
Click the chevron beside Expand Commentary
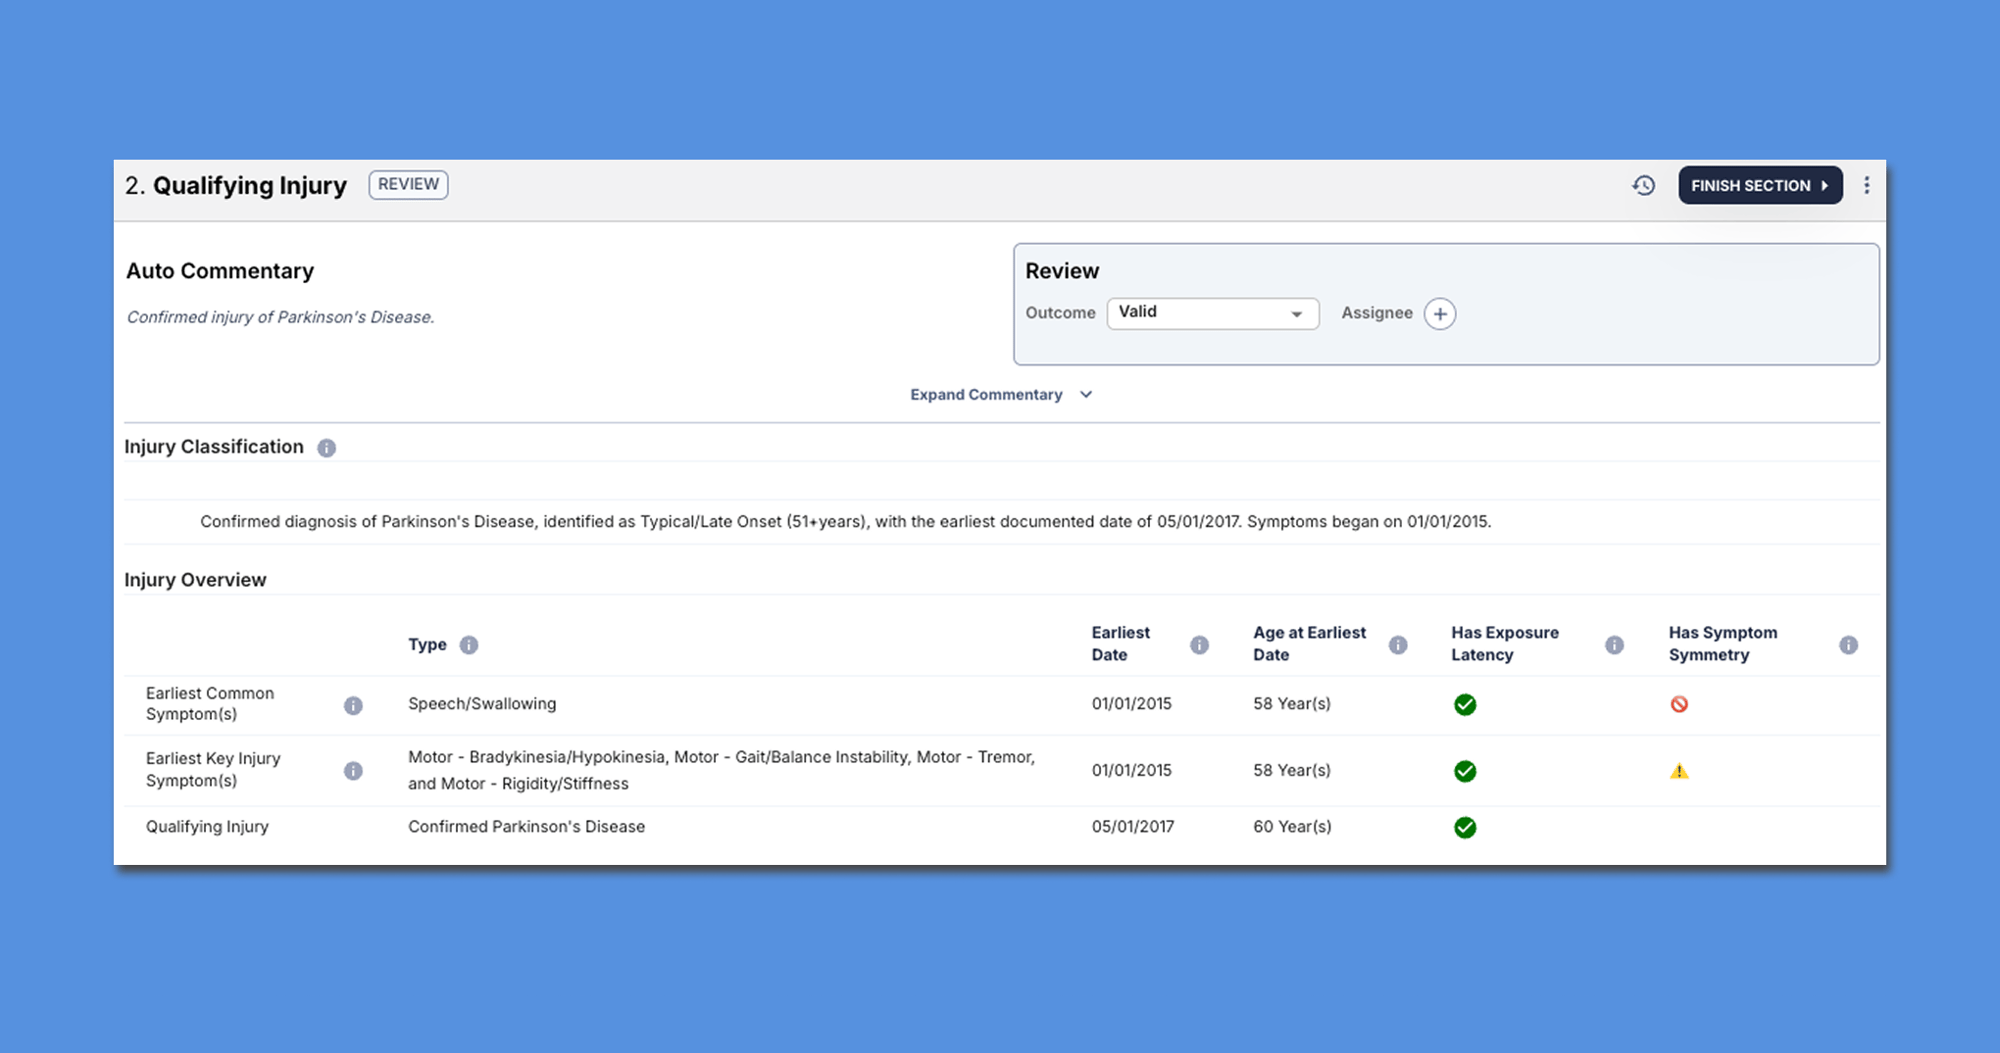coord(1086,395)
